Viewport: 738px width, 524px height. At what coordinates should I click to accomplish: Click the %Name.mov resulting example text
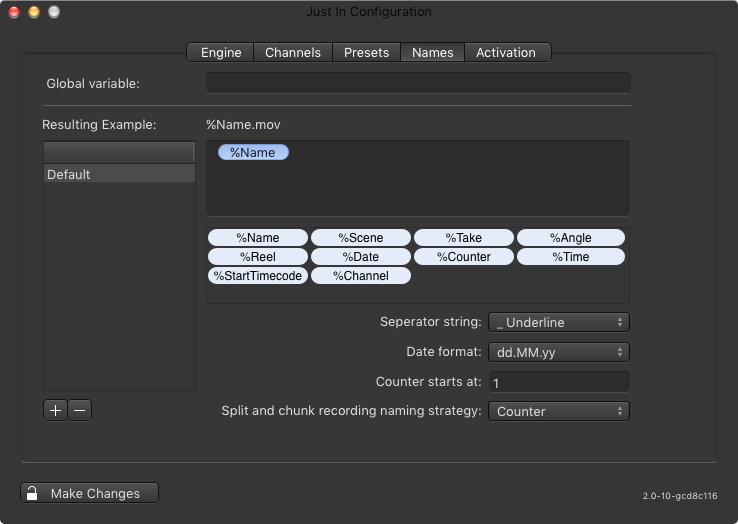[x=243, y=125]
